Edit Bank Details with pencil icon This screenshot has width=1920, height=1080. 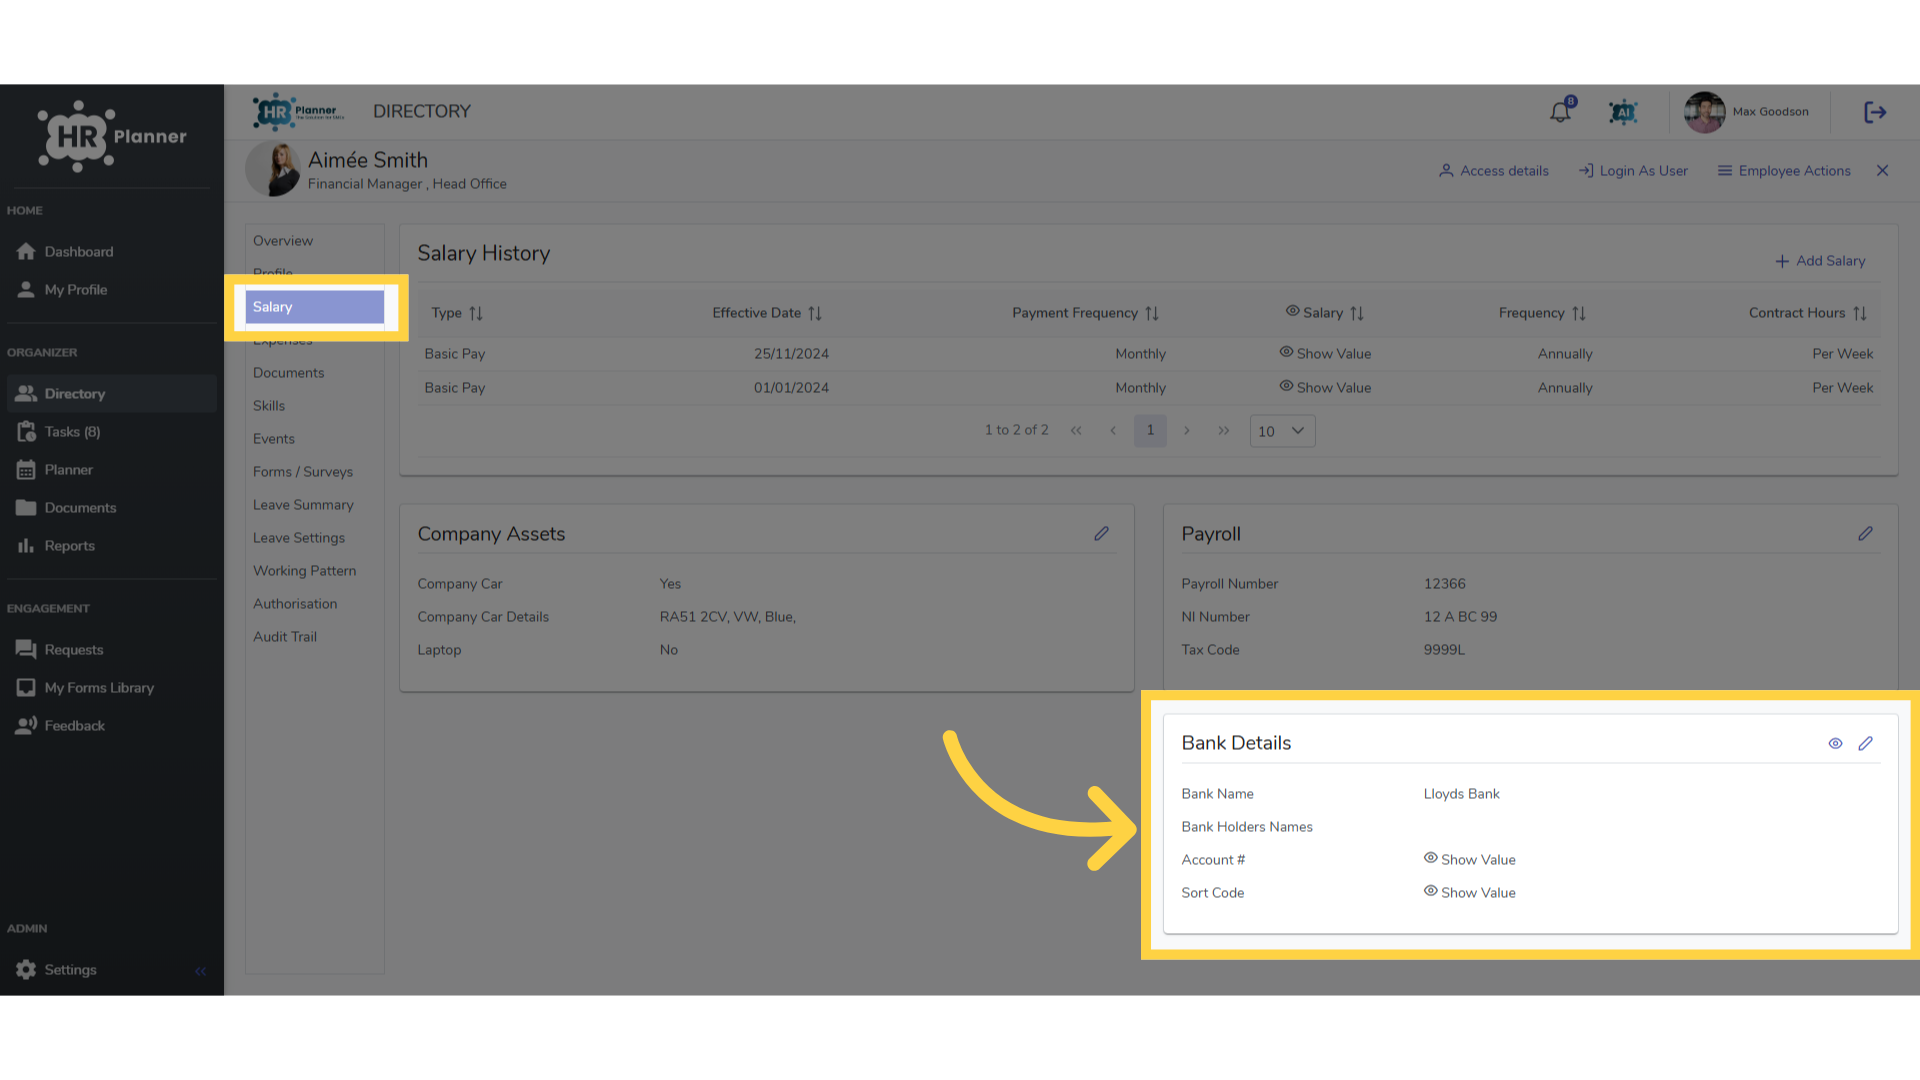pyautogui.click(x=1865, y=743)
